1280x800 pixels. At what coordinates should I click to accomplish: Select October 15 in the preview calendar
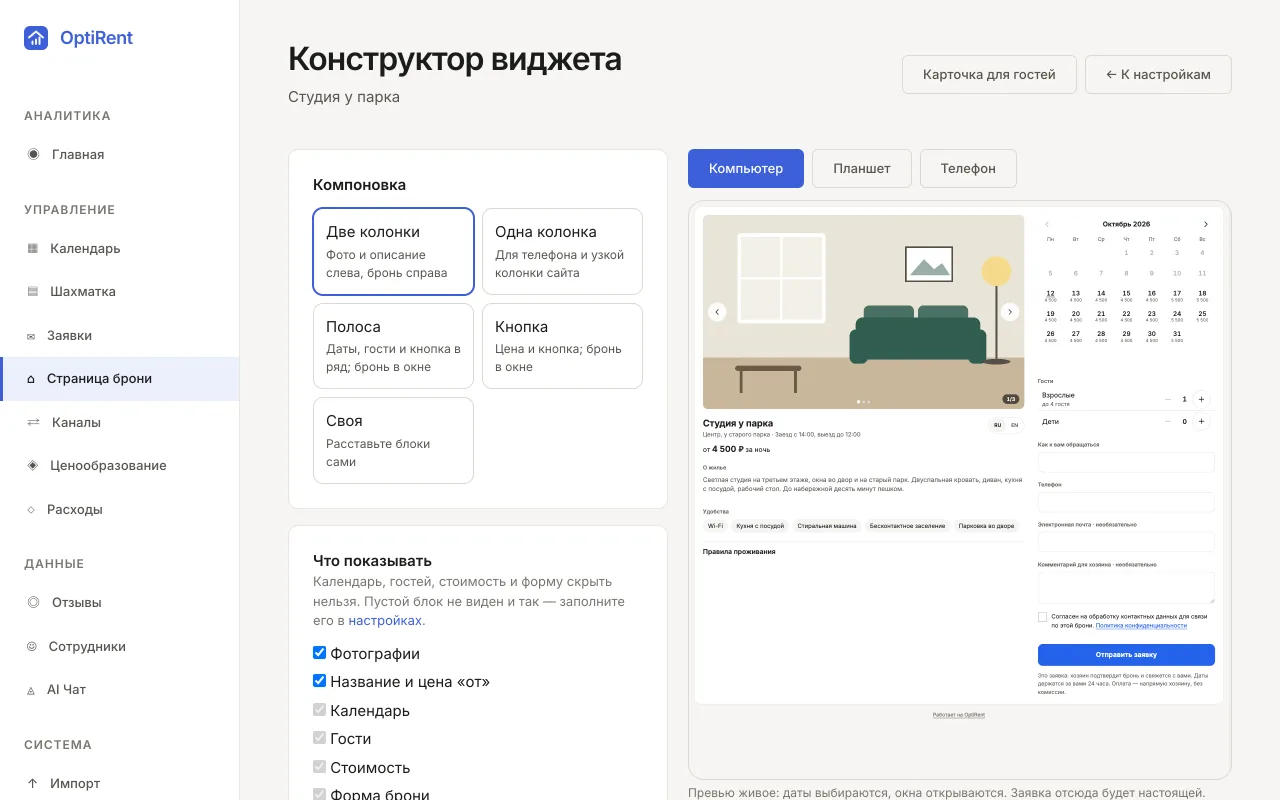[x=1126, y=295]
